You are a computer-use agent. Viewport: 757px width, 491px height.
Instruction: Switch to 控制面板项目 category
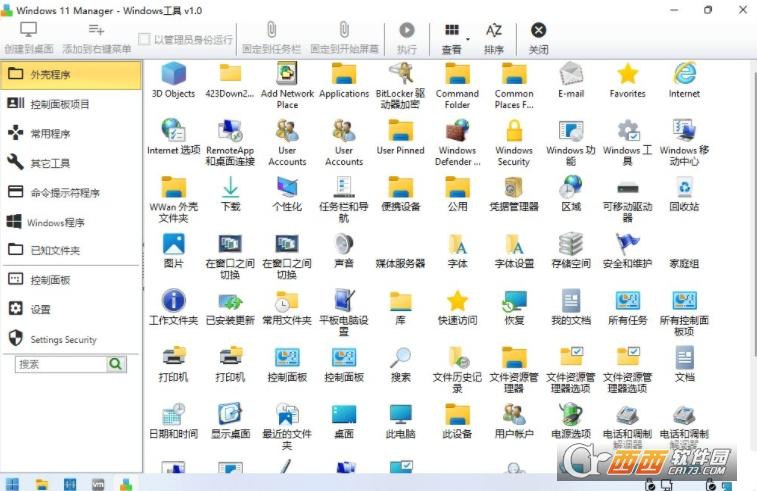(71, 104)
